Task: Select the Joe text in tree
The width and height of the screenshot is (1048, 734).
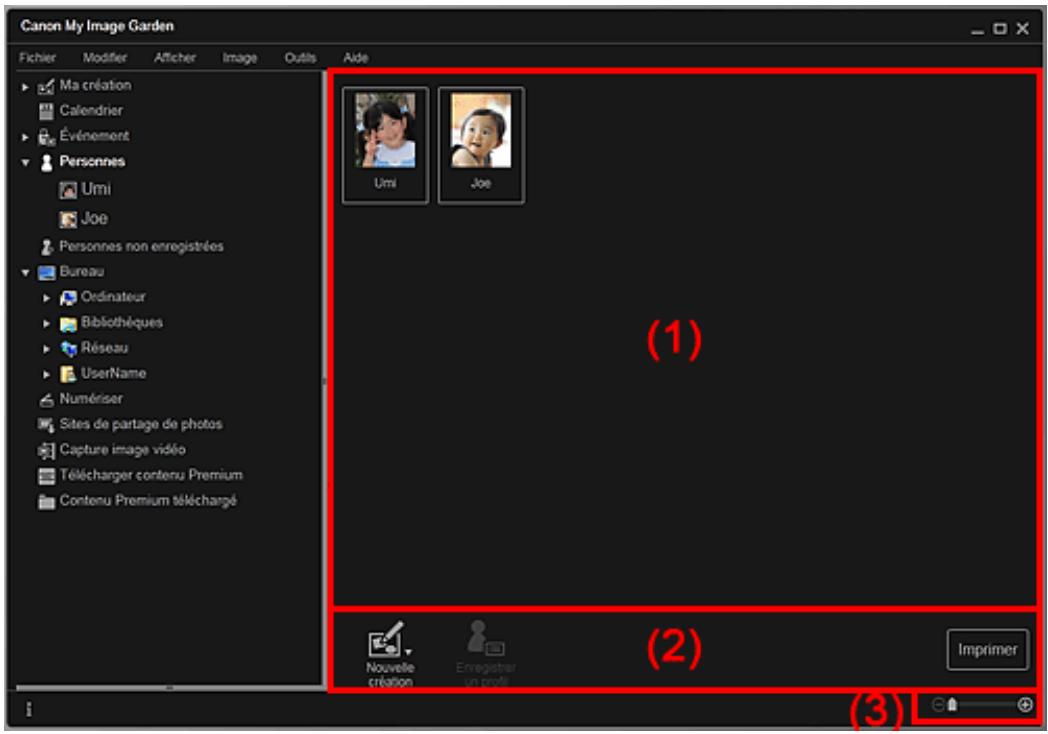Action: (94, 219)
